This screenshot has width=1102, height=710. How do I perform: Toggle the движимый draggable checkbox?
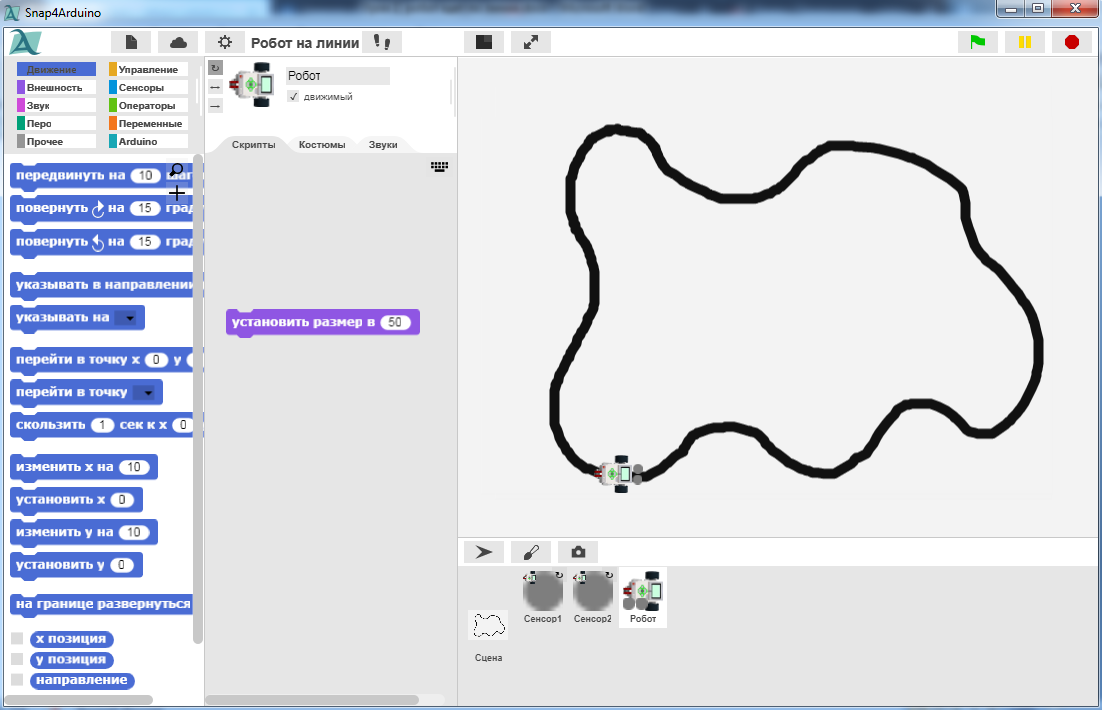[x=294, y=97]
